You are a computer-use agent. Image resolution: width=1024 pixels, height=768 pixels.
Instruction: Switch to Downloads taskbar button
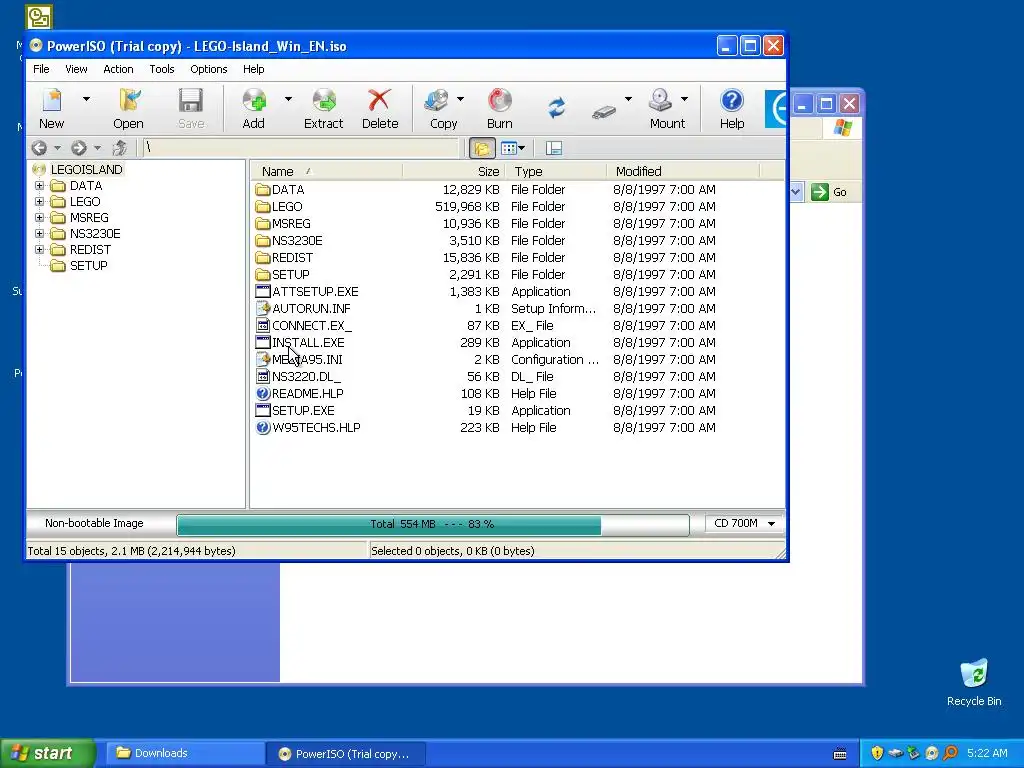(x=185, y=754)
